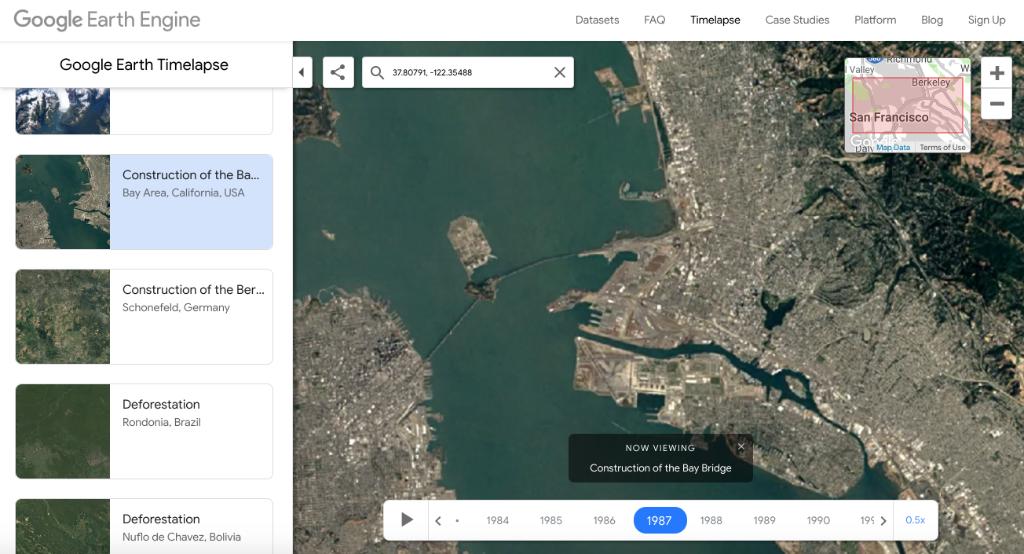The height and width of the screenshot is (554, 1024).
Task: Click into the coordinates search input
Action: (467, 73)
